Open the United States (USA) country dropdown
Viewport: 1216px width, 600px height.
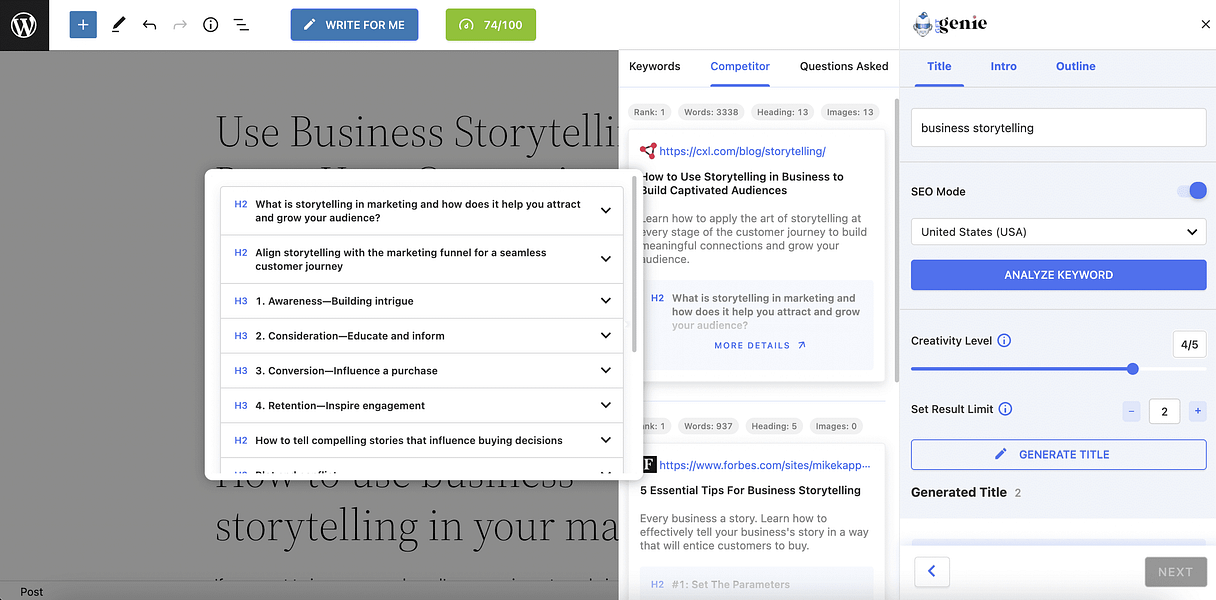point(1058,232)
